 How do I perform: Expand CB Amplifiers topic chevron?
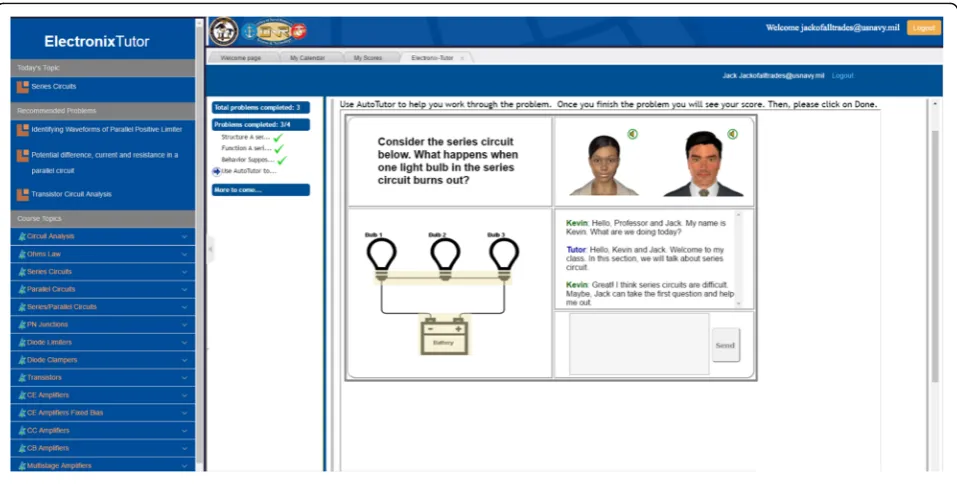click(184, 449)
